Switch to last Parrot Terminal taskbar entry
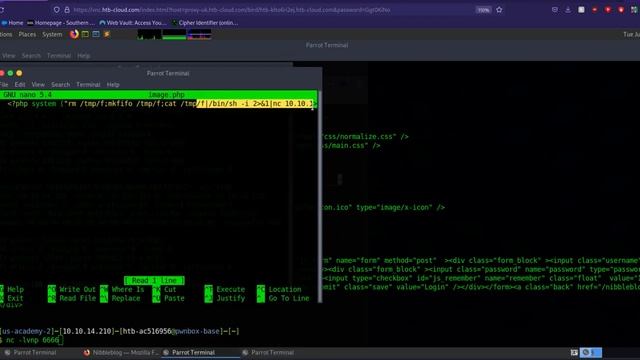The height and width of the screenshot is (360, 640). click(268, 352)
